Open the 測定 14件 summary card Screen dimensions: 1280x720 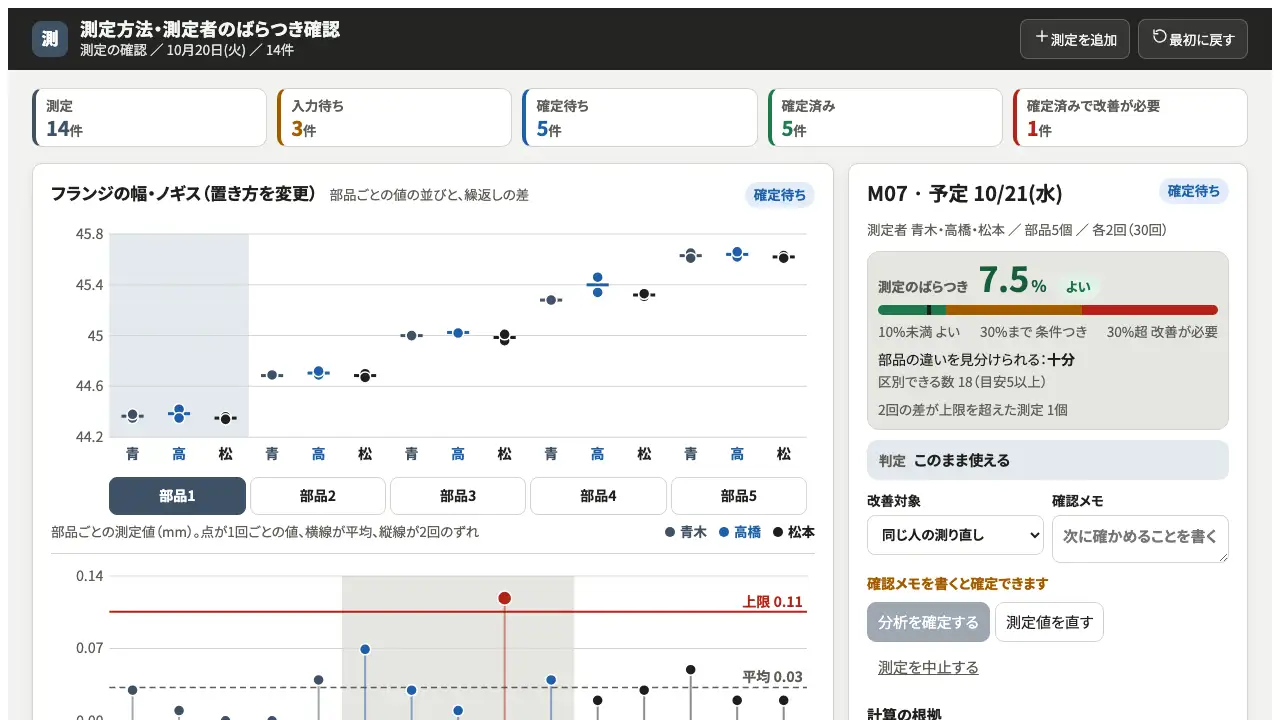click(x=150, y=118)
